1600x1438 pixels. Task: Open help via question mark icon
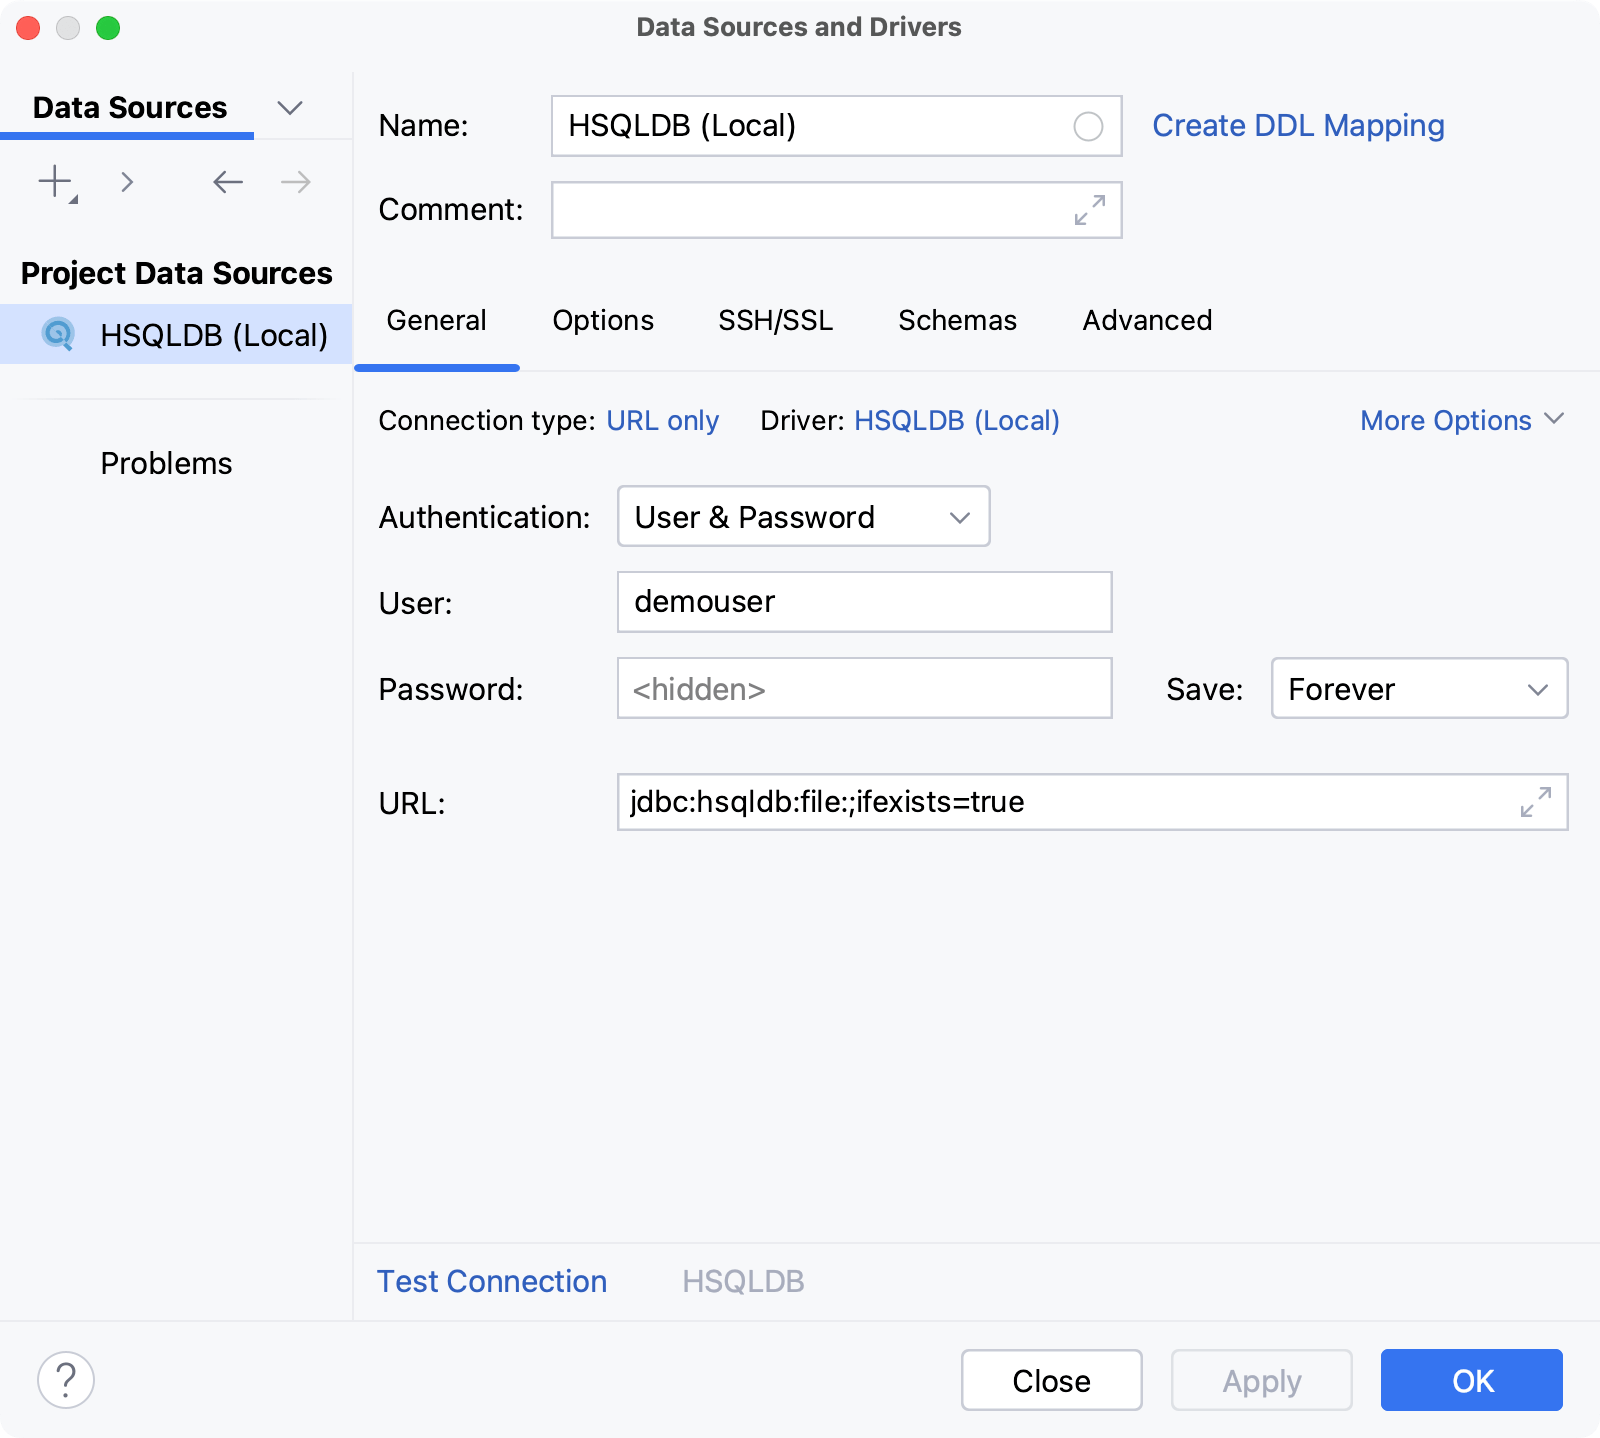[66, 1380]
